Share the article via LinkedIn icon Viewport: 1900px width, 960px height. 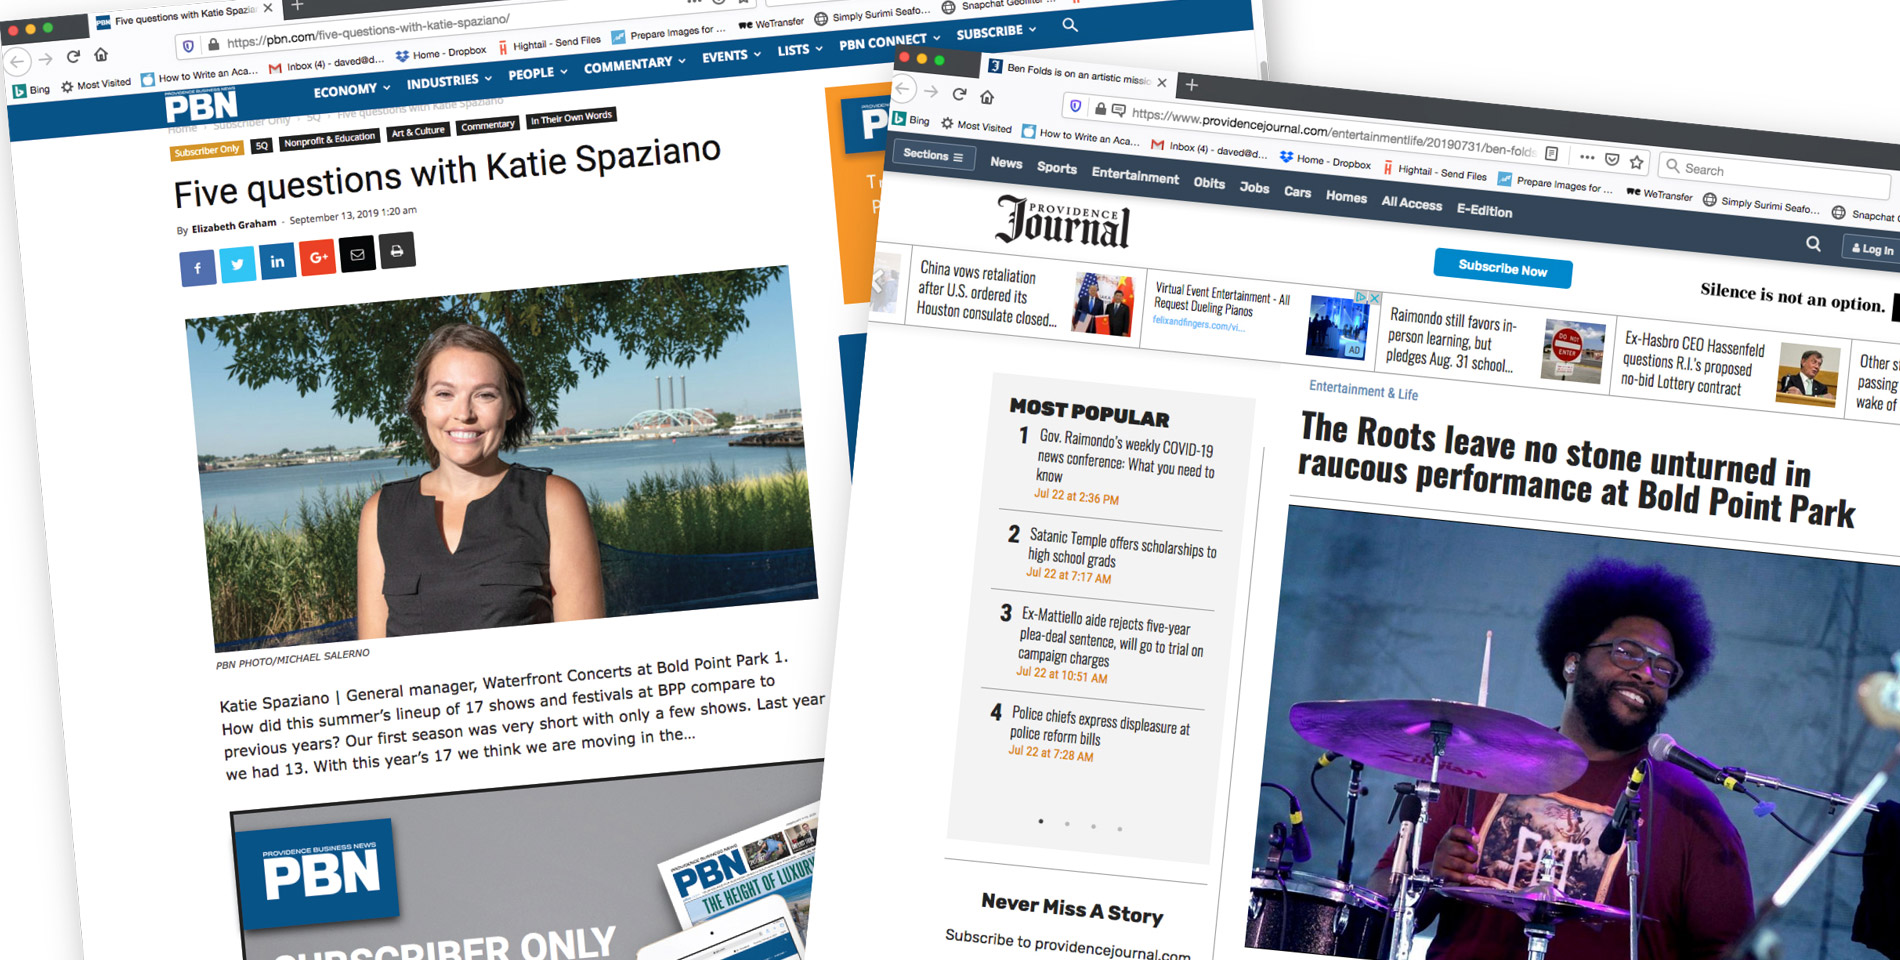[277, 261]
